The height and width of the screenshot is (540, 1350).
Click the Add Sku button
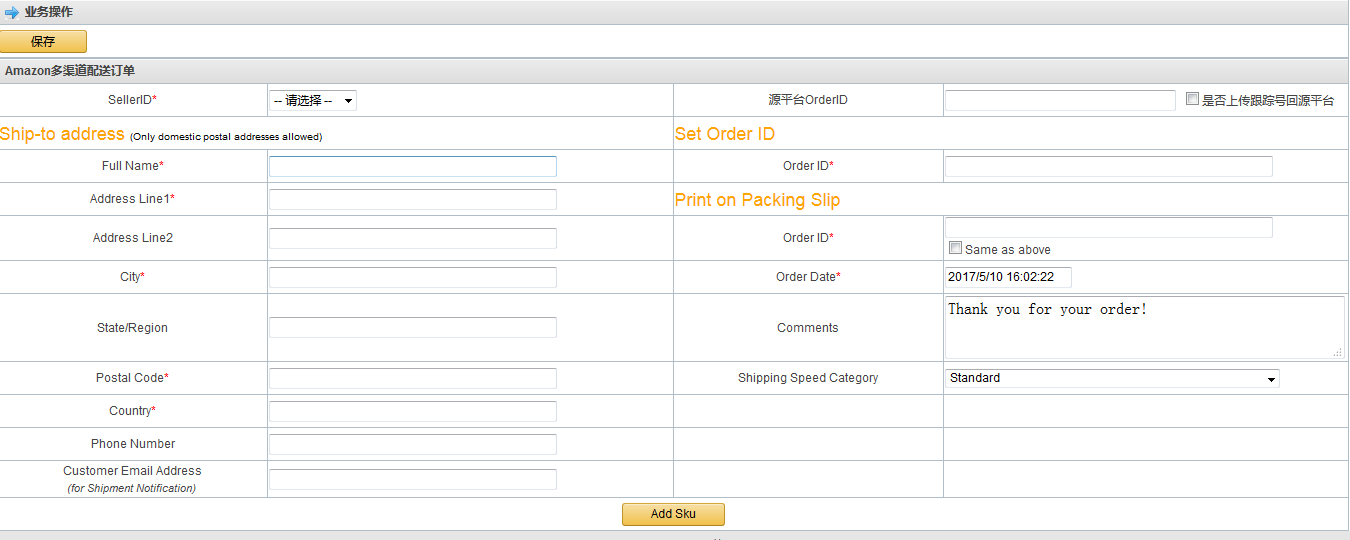[673, 514]
